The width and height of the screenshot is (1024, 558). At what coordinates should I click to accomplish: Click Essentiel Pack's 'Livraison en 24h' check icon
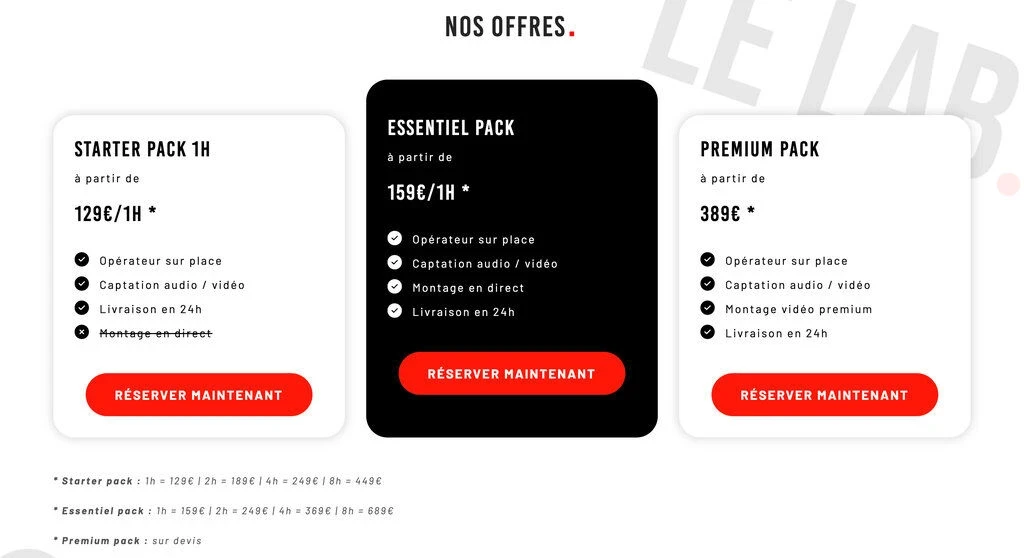tap(395, 311)
